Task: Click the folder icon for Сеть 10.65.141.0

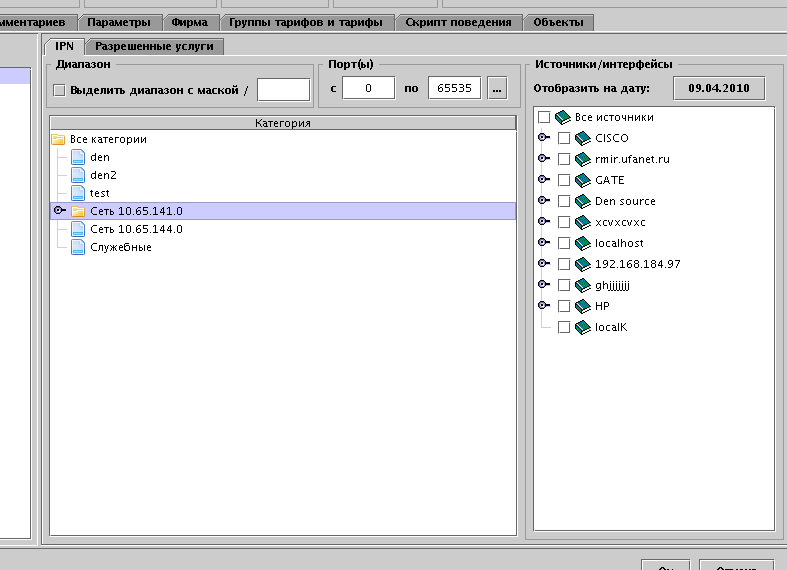Action: (78, 211)
